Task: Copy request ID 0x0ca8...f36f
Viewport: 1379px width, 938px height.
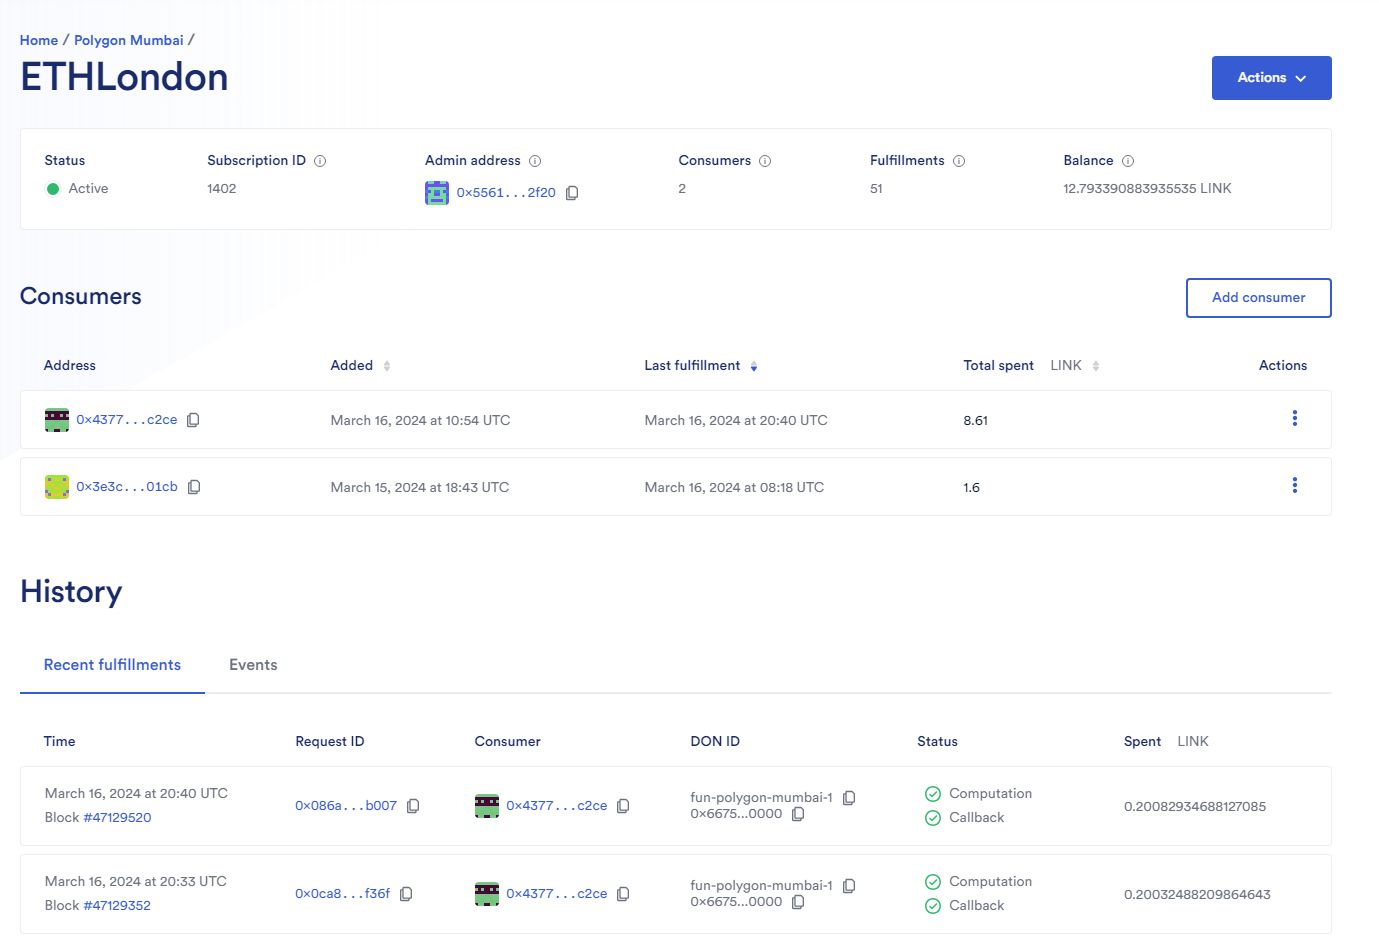Action: point(406,894)
